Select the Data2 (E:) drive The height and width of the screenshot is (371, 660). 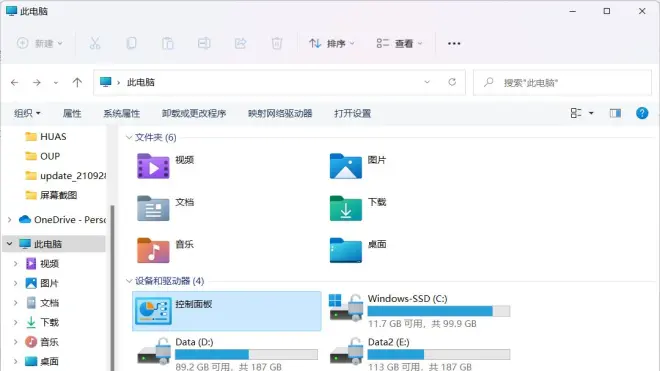coord(420,354)
